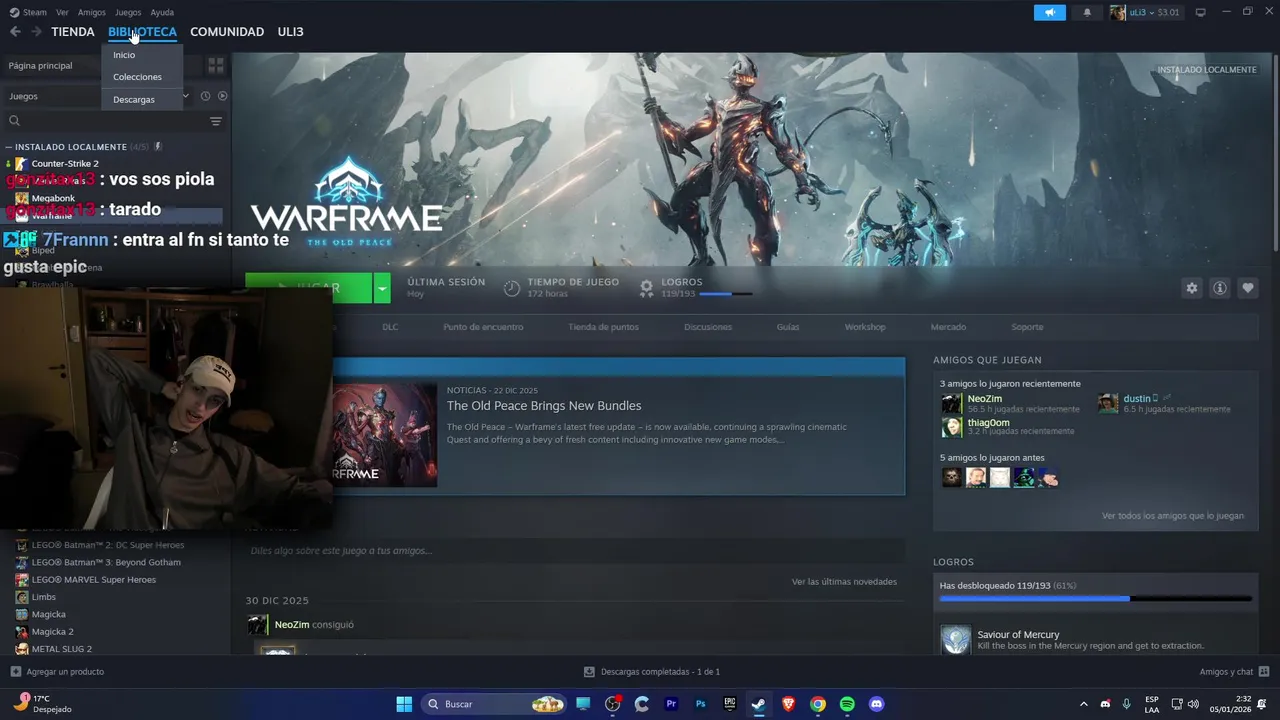Viewport: 1280px width, 720px height.
Task: Open Adobe Premiere Pro from taskbar
Action: (x=671, y=704)
